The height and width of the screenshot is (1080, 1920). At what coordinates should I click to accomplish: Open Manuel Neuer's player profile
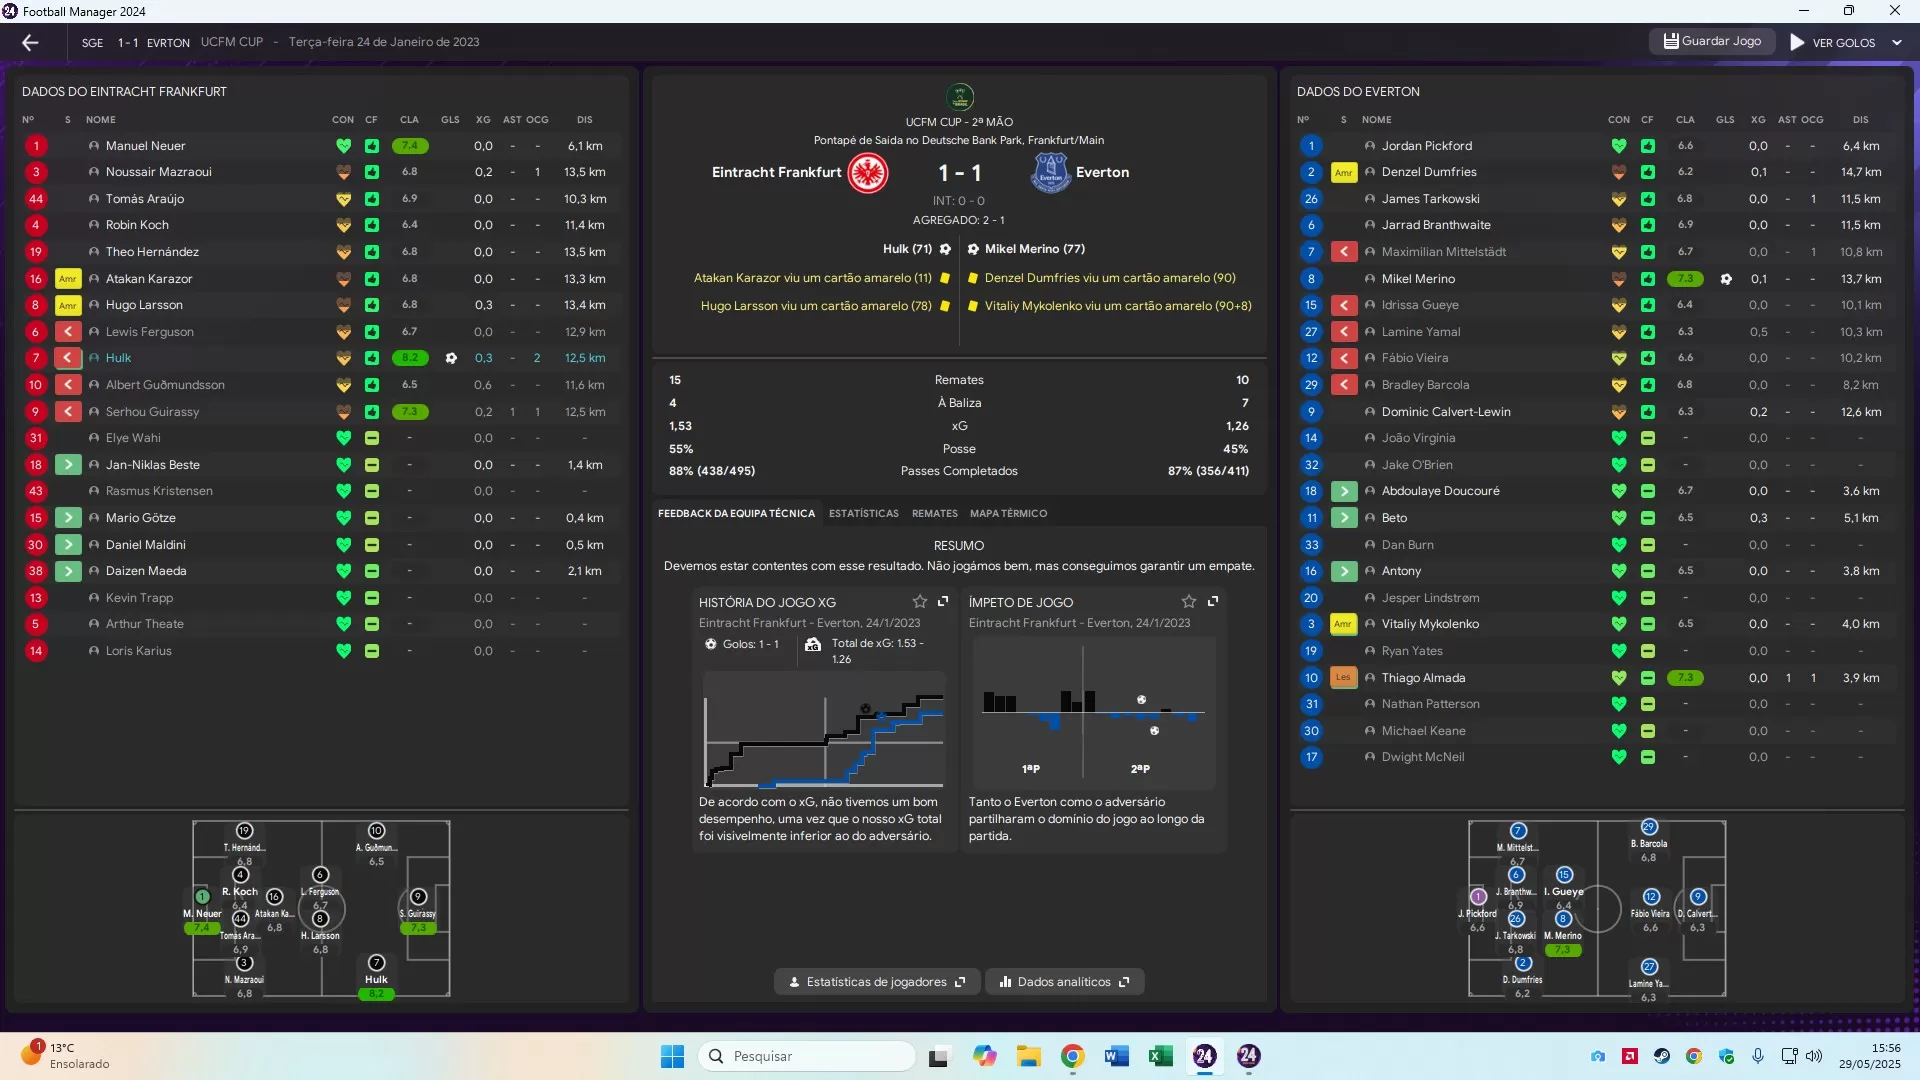tap(145, 146)
